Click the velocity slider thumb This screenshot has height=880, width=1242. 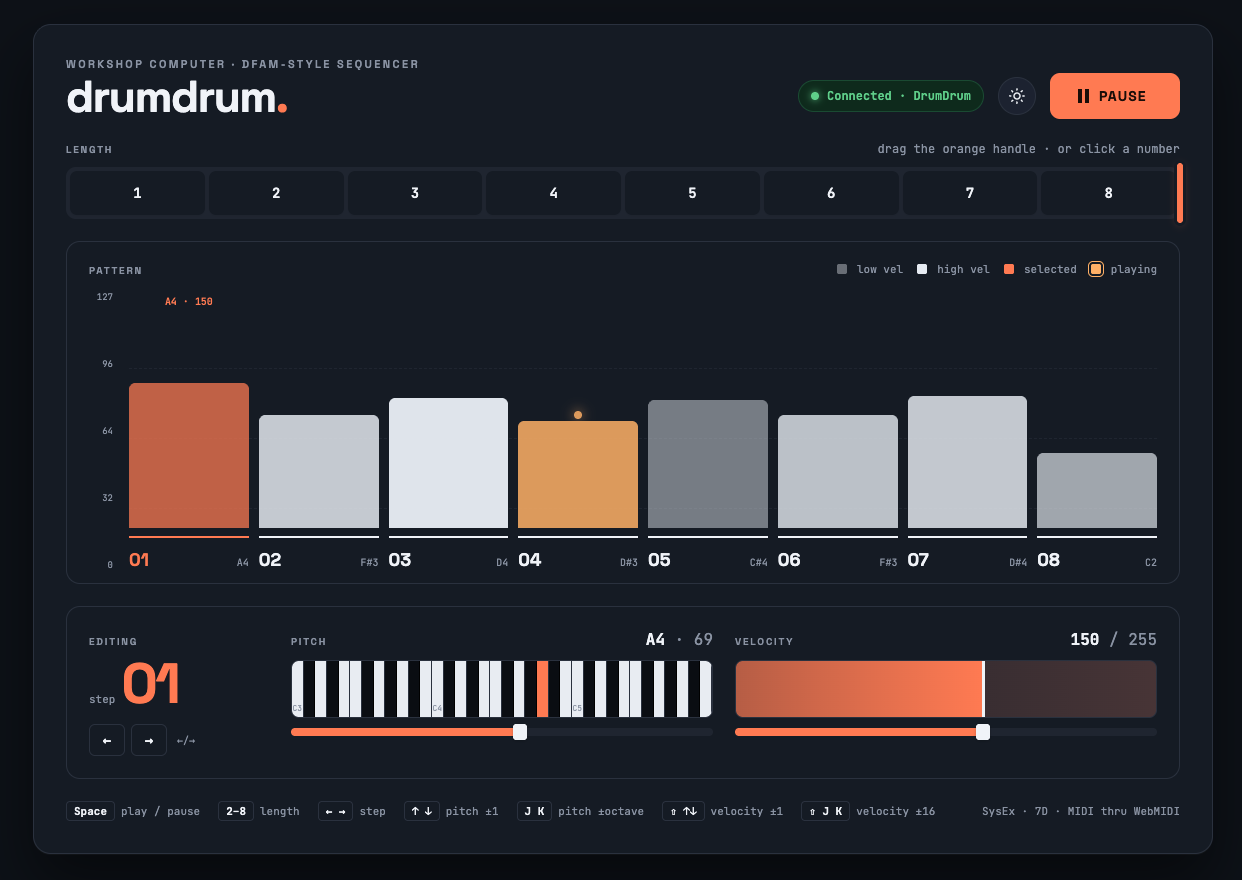coord(983,732)
